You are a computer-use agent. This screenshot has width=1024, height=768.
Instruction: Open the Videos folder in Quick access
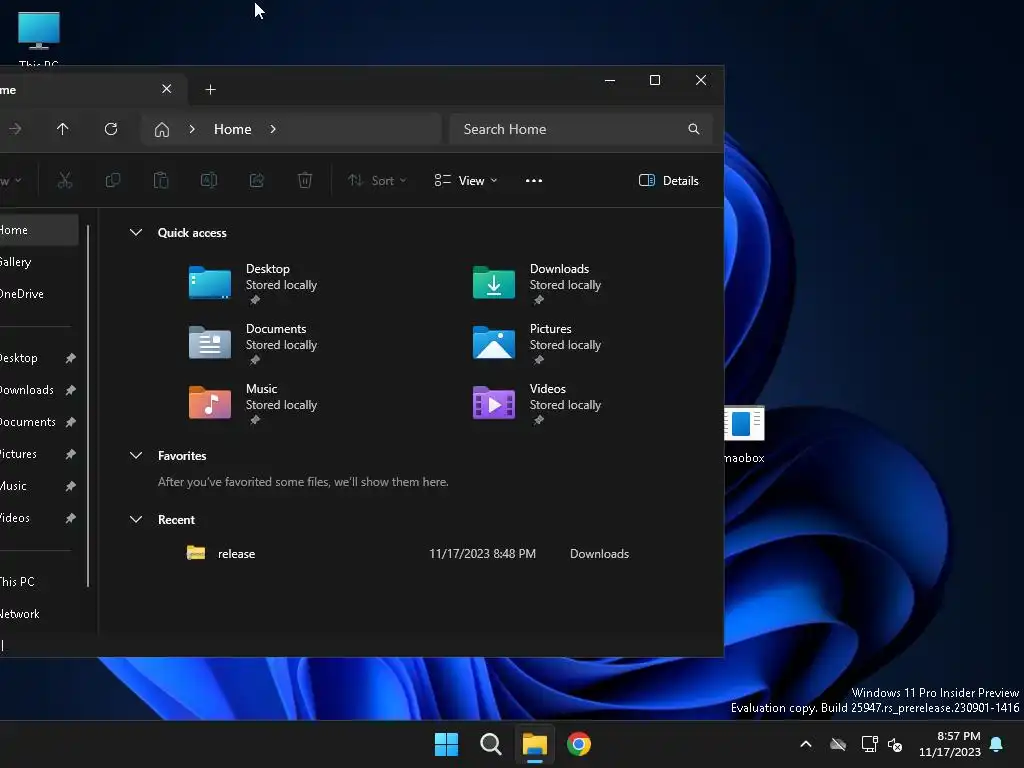pyautogui.click(x=494, y=403)
